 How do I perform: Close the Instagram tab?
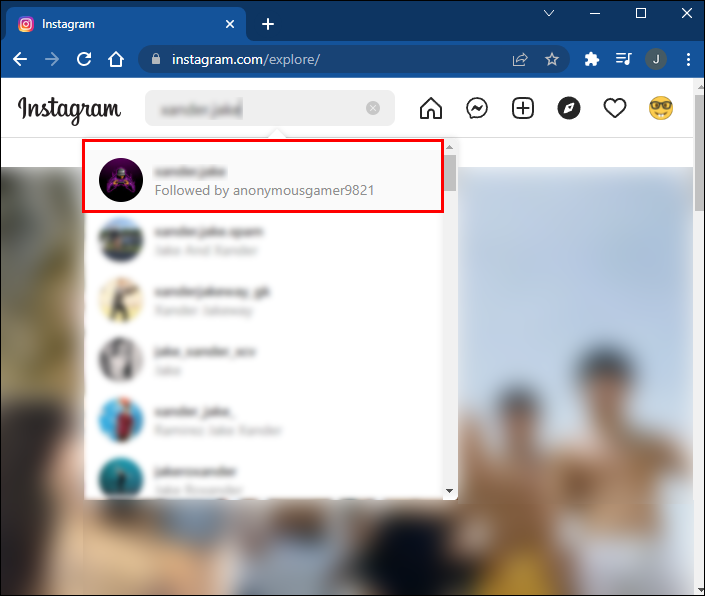(230, 24)
